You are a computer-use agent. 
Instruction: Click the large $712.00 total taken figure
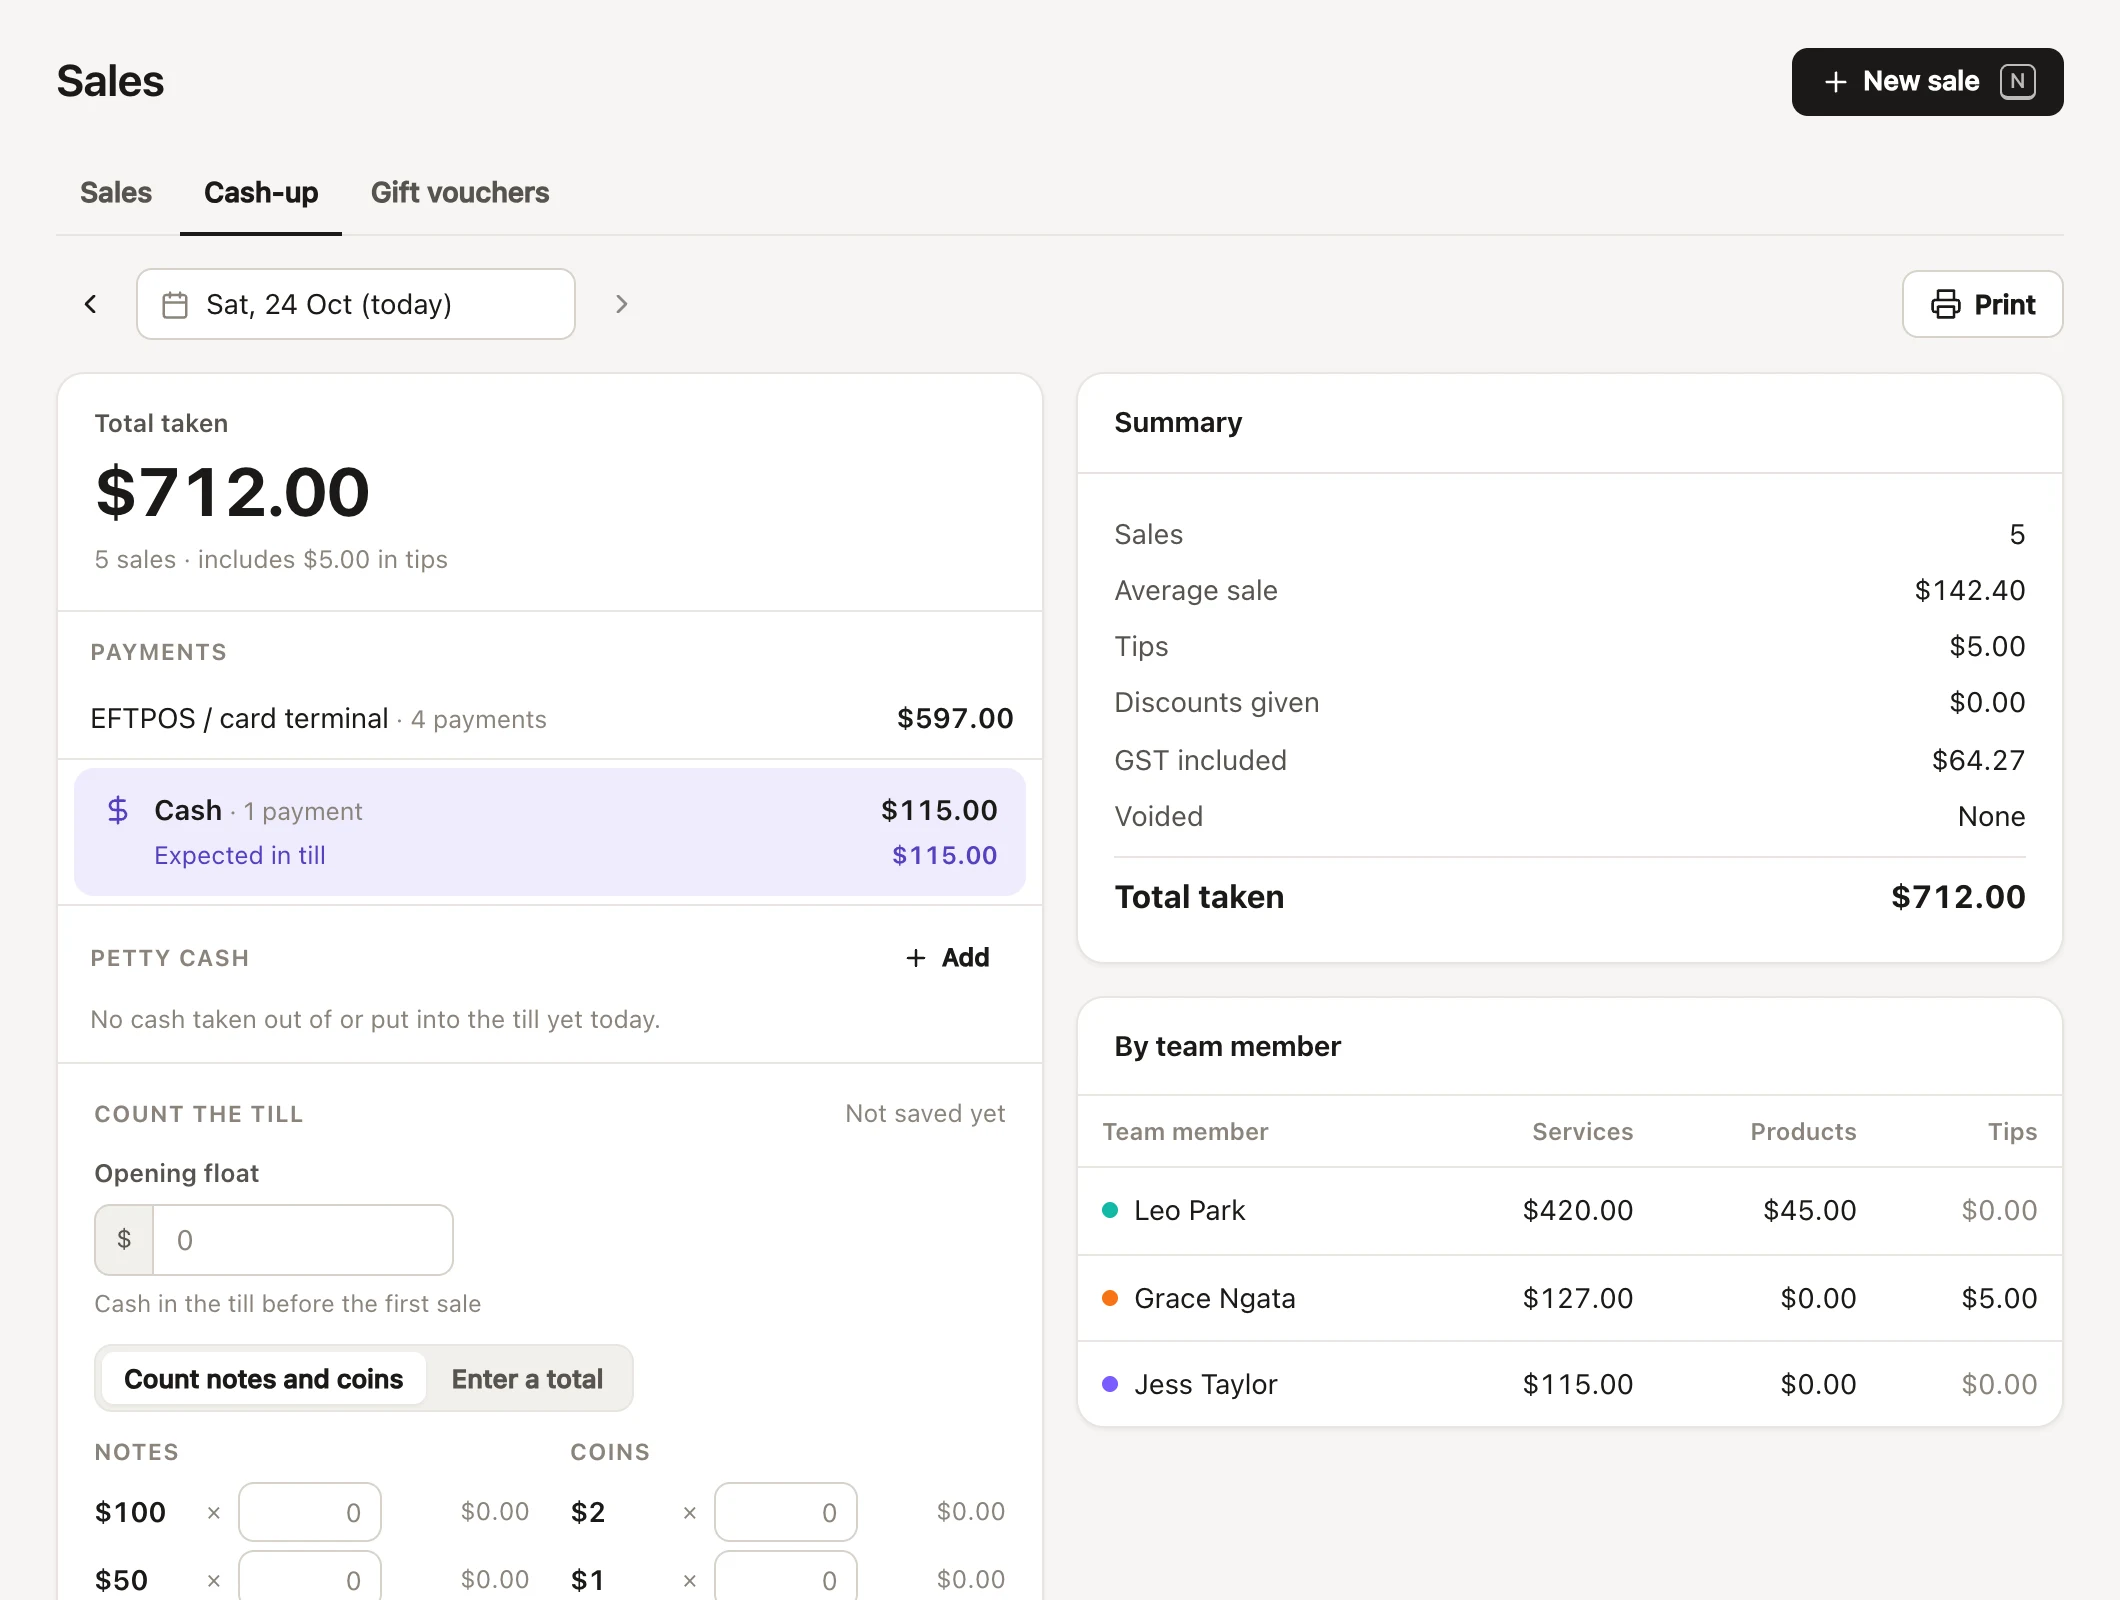click(232, 492)
